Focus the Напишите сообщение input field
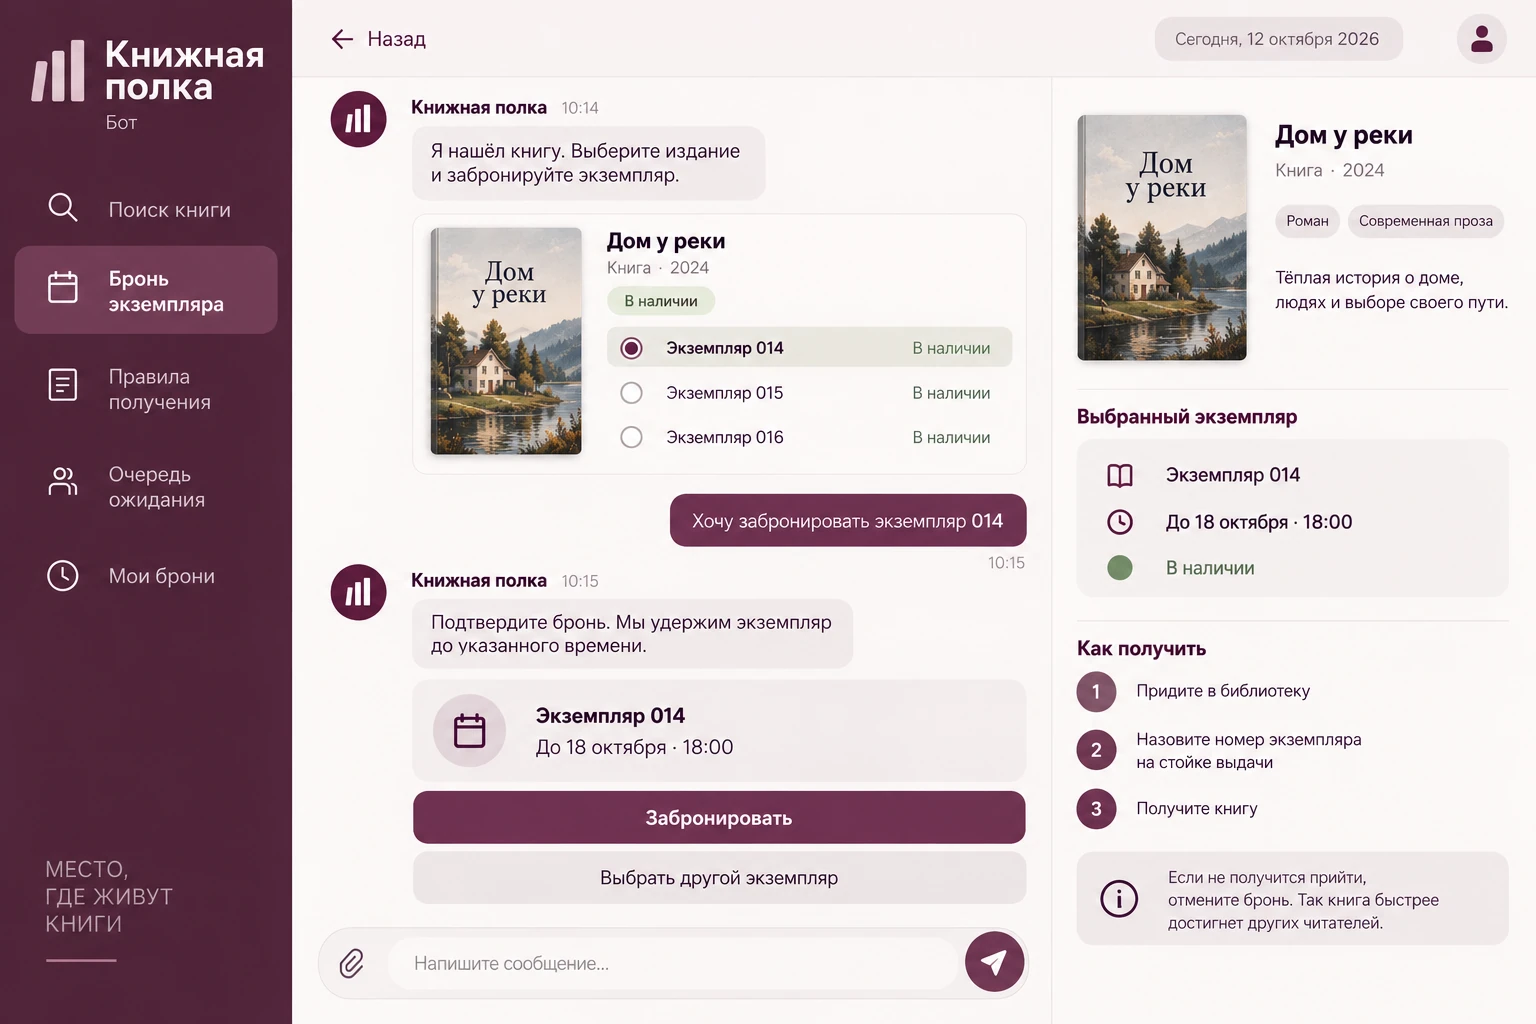 tap(672, 964)
